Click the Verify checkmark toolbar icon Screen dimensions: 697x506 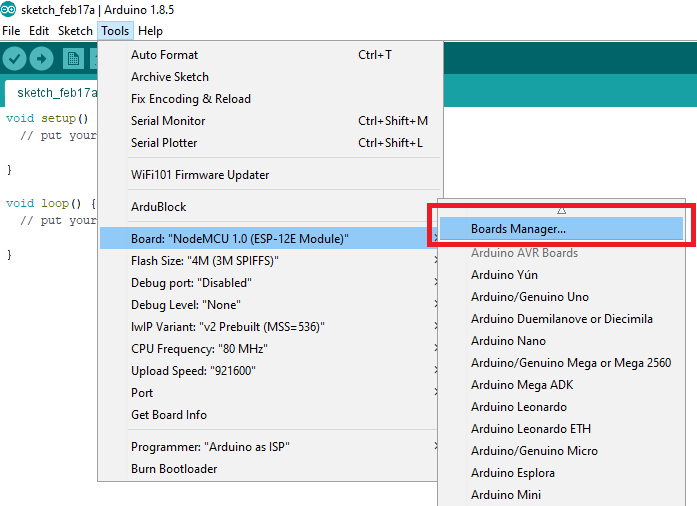pos(14,59)
